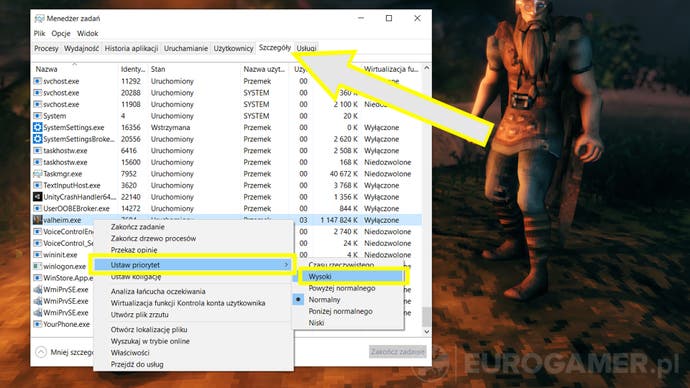Click the wininit.exe process icon
This screenshot has height=388, width=690.
click(x=37, y=255)
